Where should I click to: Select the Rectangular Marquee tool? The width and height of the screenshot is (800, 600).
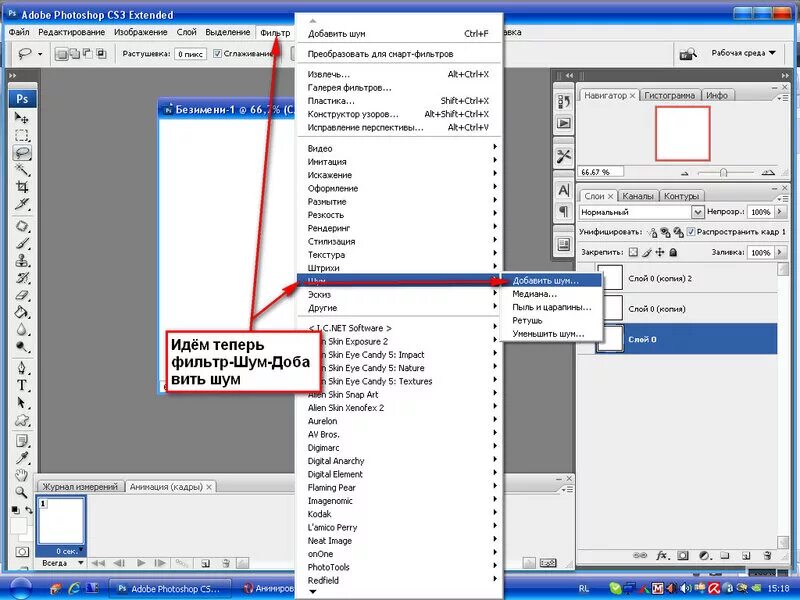21,135
